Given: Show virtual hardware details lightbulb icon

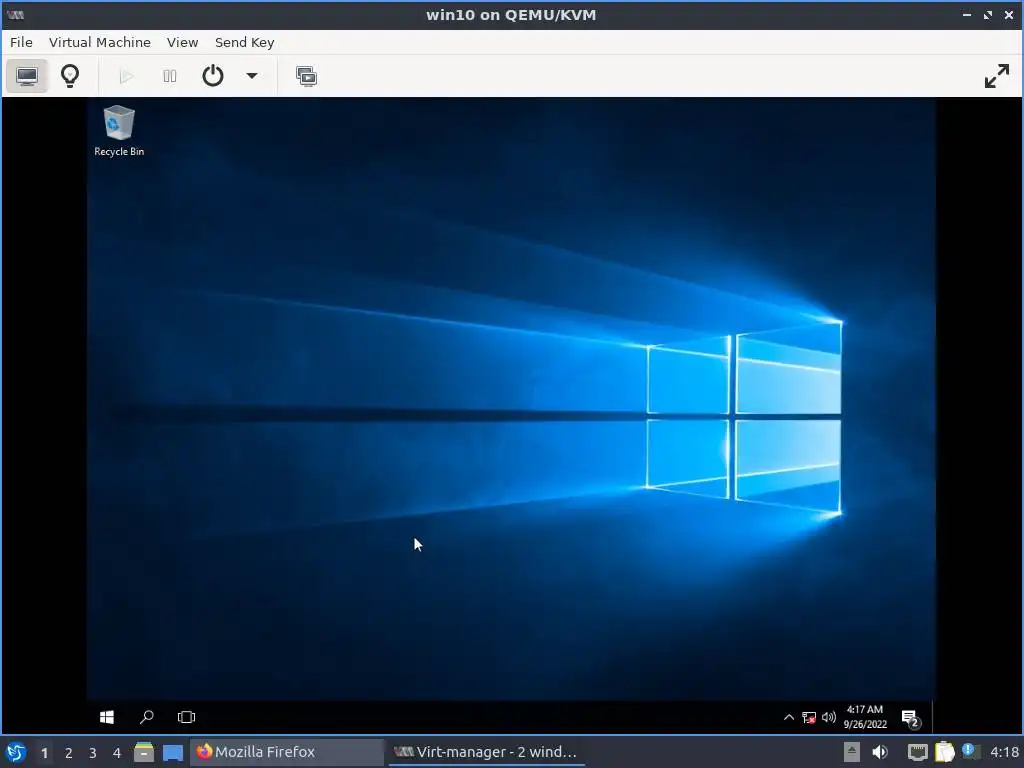Looking at the screenshot, I should (x=70, y=76).
